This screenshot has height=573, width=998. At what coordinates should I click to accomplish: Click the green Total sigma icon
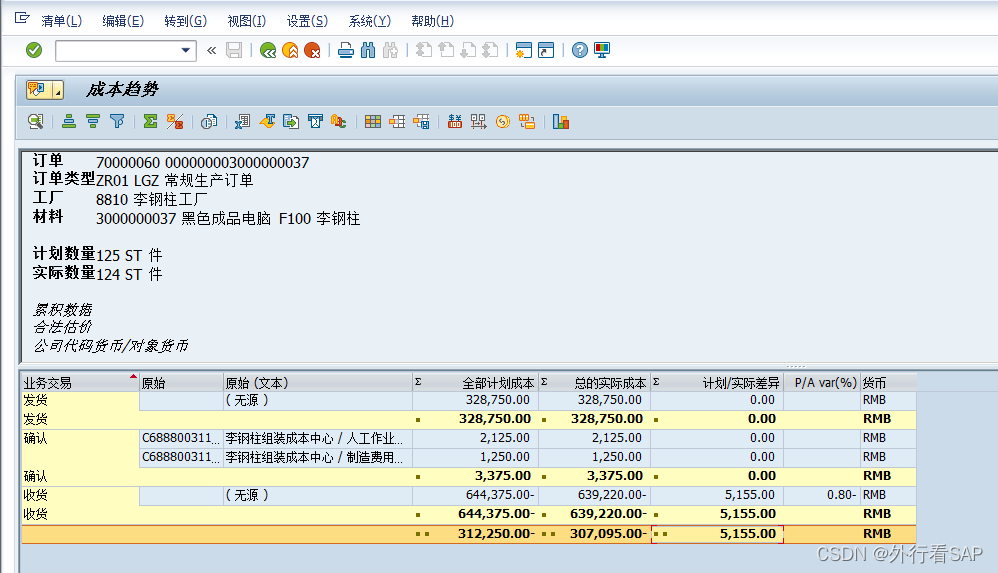coord(150,122)
